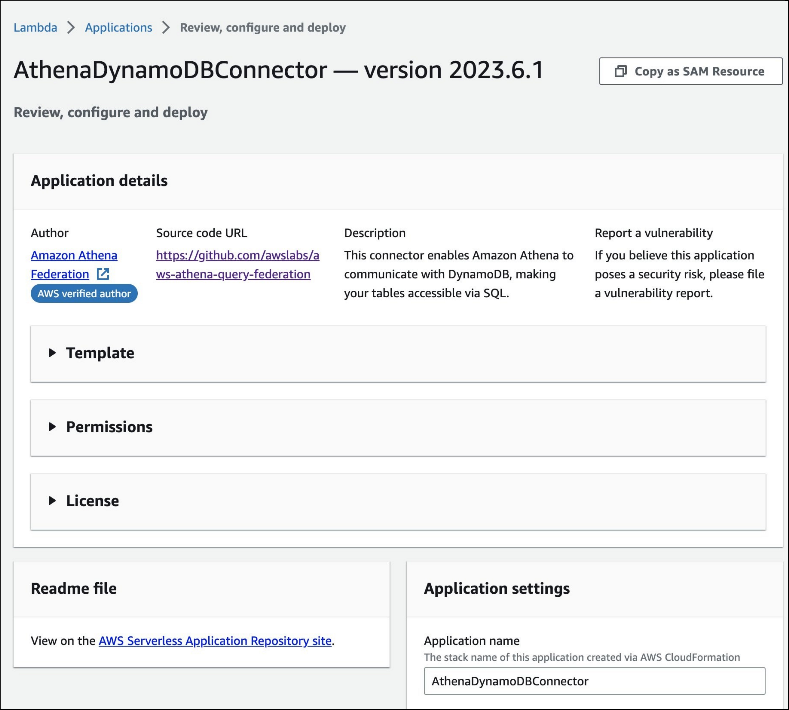Click the Application settings panel header
Viewport: 789px width, 710px height.
[x=497, y=589]
